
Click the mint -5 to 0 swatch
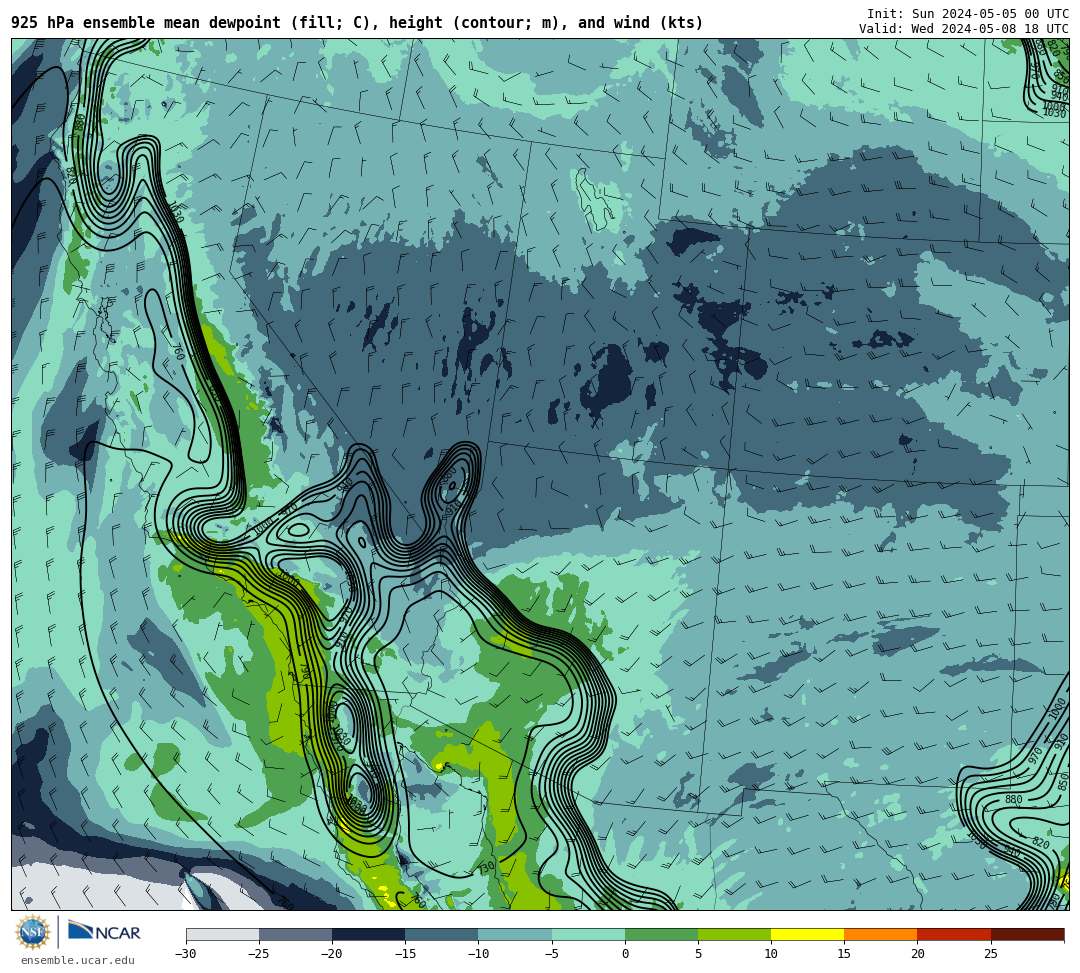click(588, 934)
